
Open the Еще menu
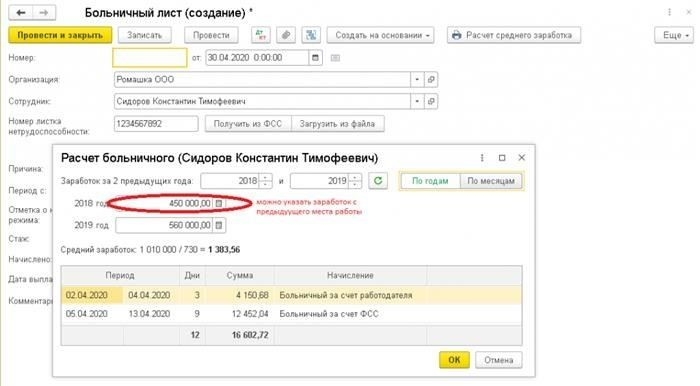674,35
